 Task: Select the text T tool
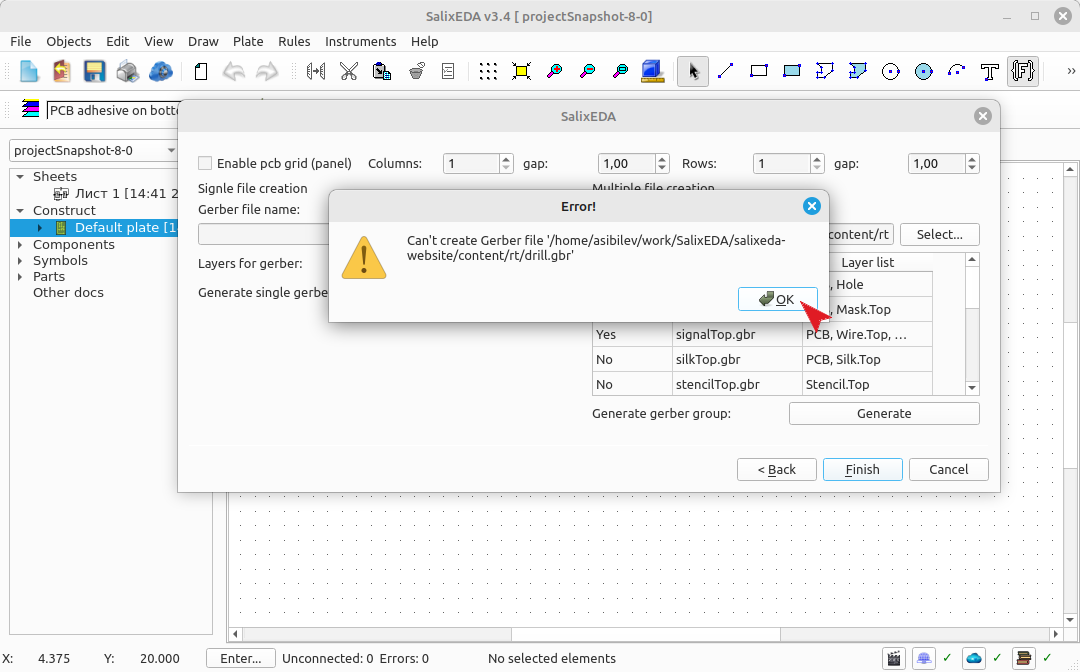(990, 72)
